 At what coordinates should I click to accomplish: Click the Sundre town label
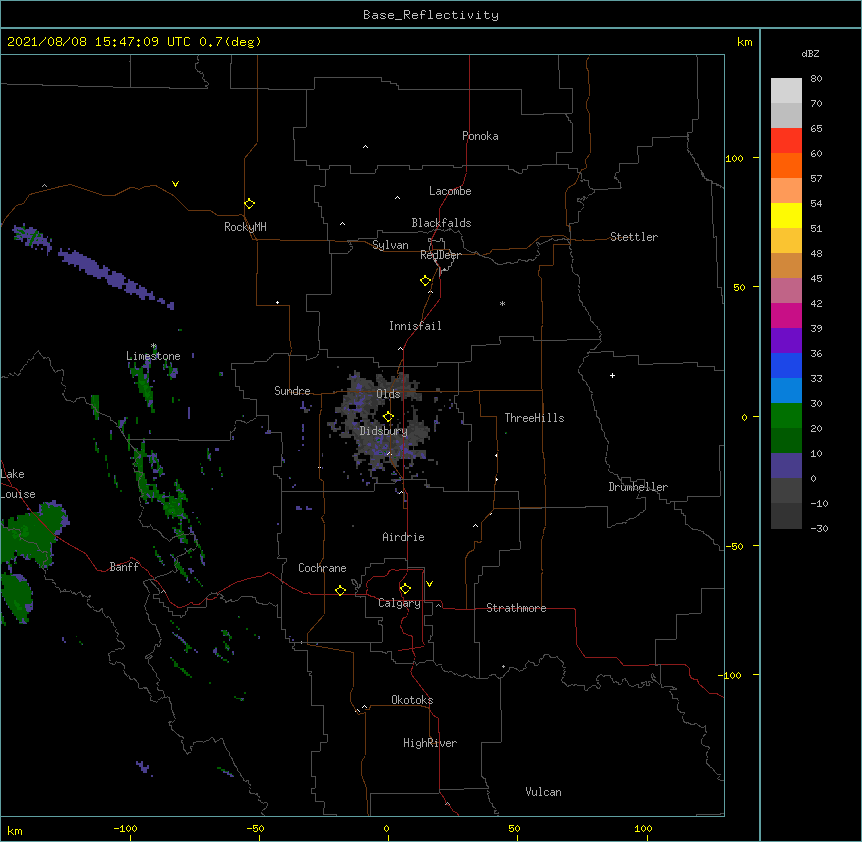(x=292, y=391)
